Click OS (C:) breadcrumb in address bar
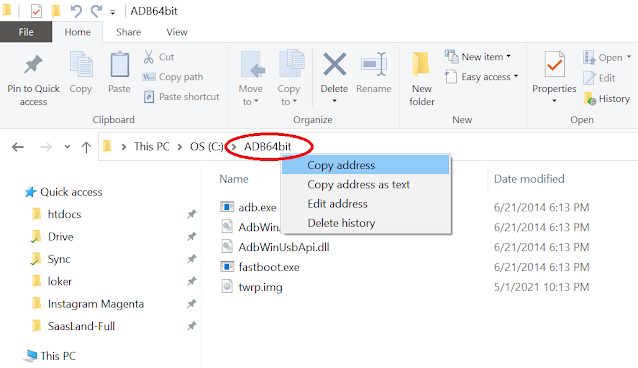Image resolution: width=638 pixels, height=368 pixels. coord(206,147)
